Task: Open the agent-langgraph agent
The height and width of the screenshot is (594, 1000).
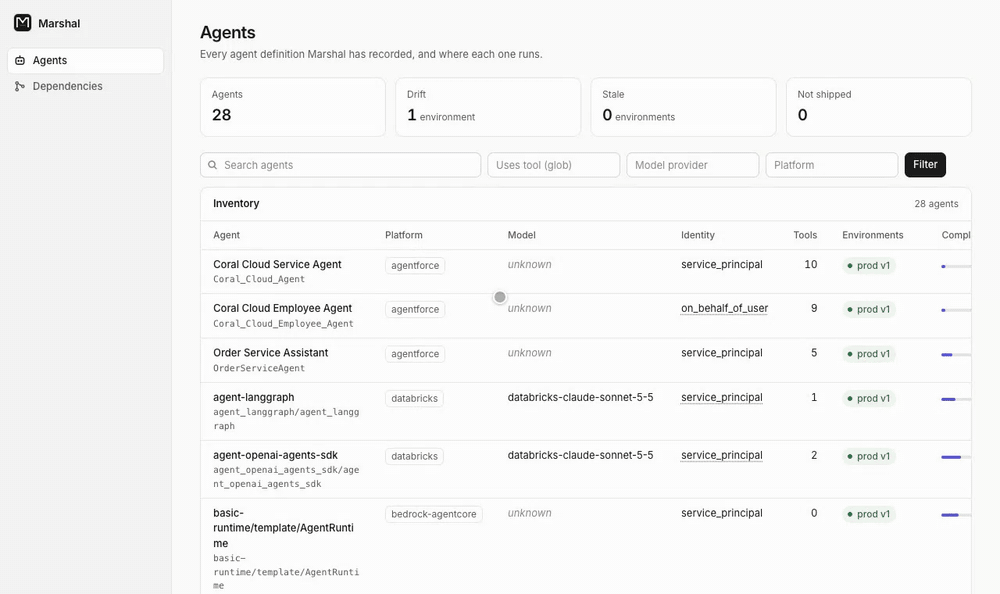Action: (254, 397)
